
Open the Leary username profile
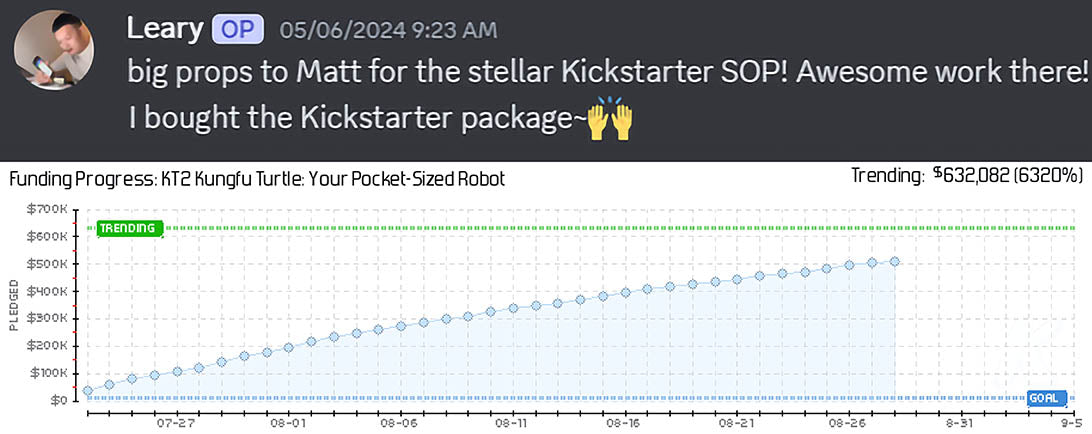[x=164, y=29]
